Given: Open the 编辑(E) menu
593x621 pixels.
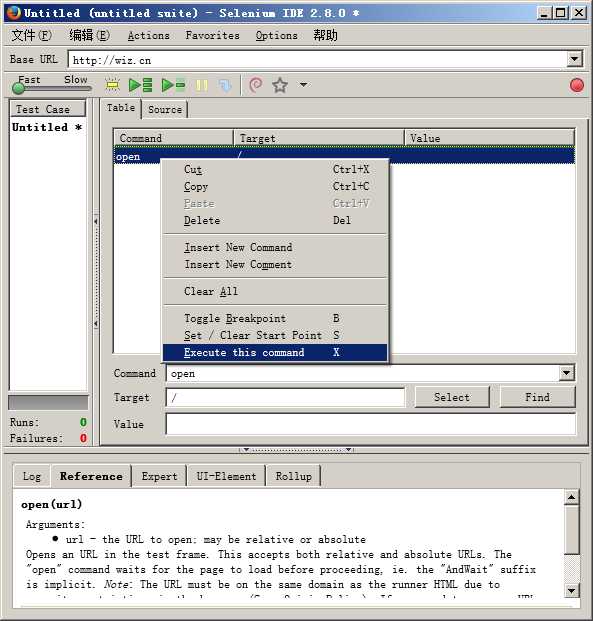Looking at the screenshot, I should (x=90, y=35).
